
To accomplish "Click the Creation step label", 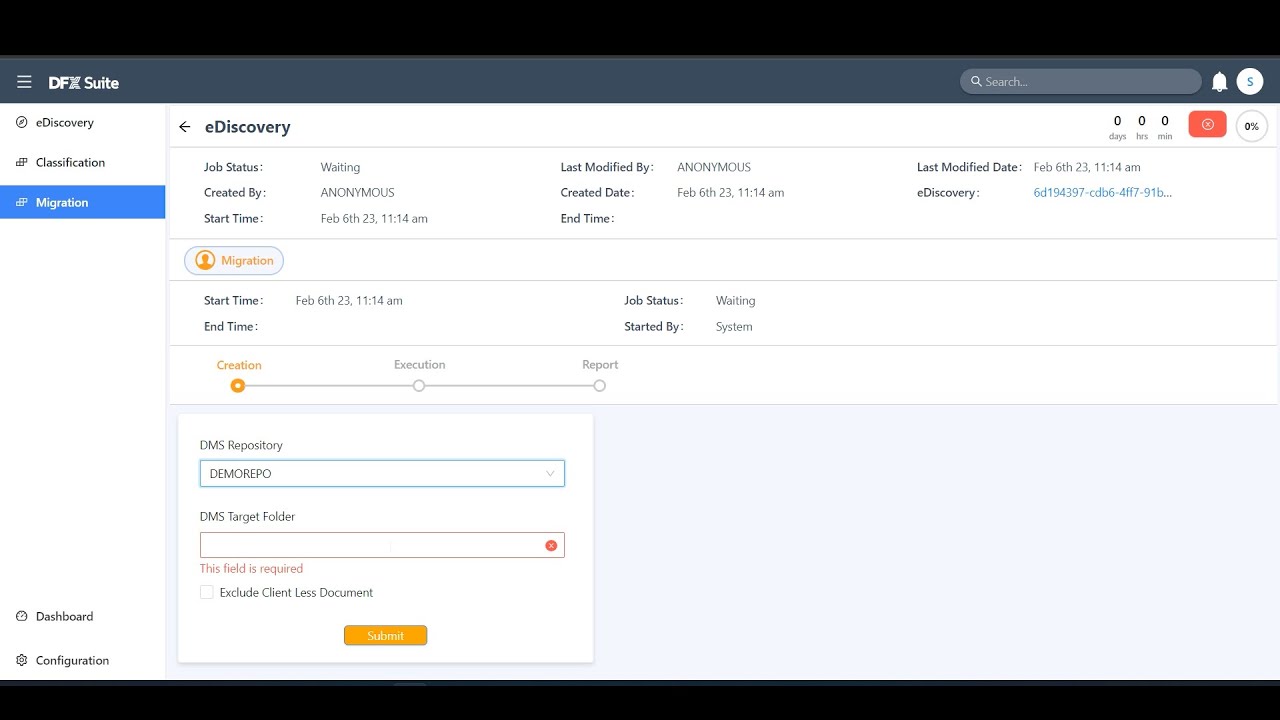I will [x=239, y=365].
